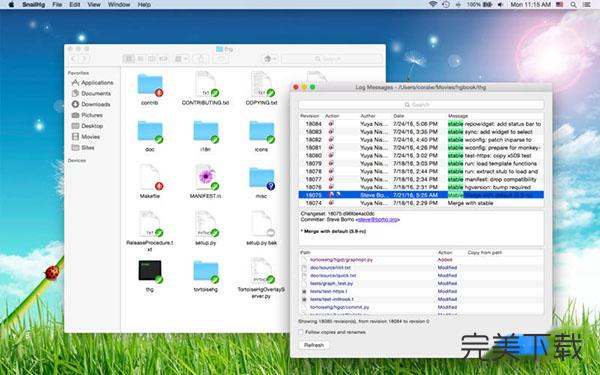The height and width of the screenshot is (375, 600).
Task: Open the SnailHg toolbar dropdown in Finder
Action: pos(270,59)
